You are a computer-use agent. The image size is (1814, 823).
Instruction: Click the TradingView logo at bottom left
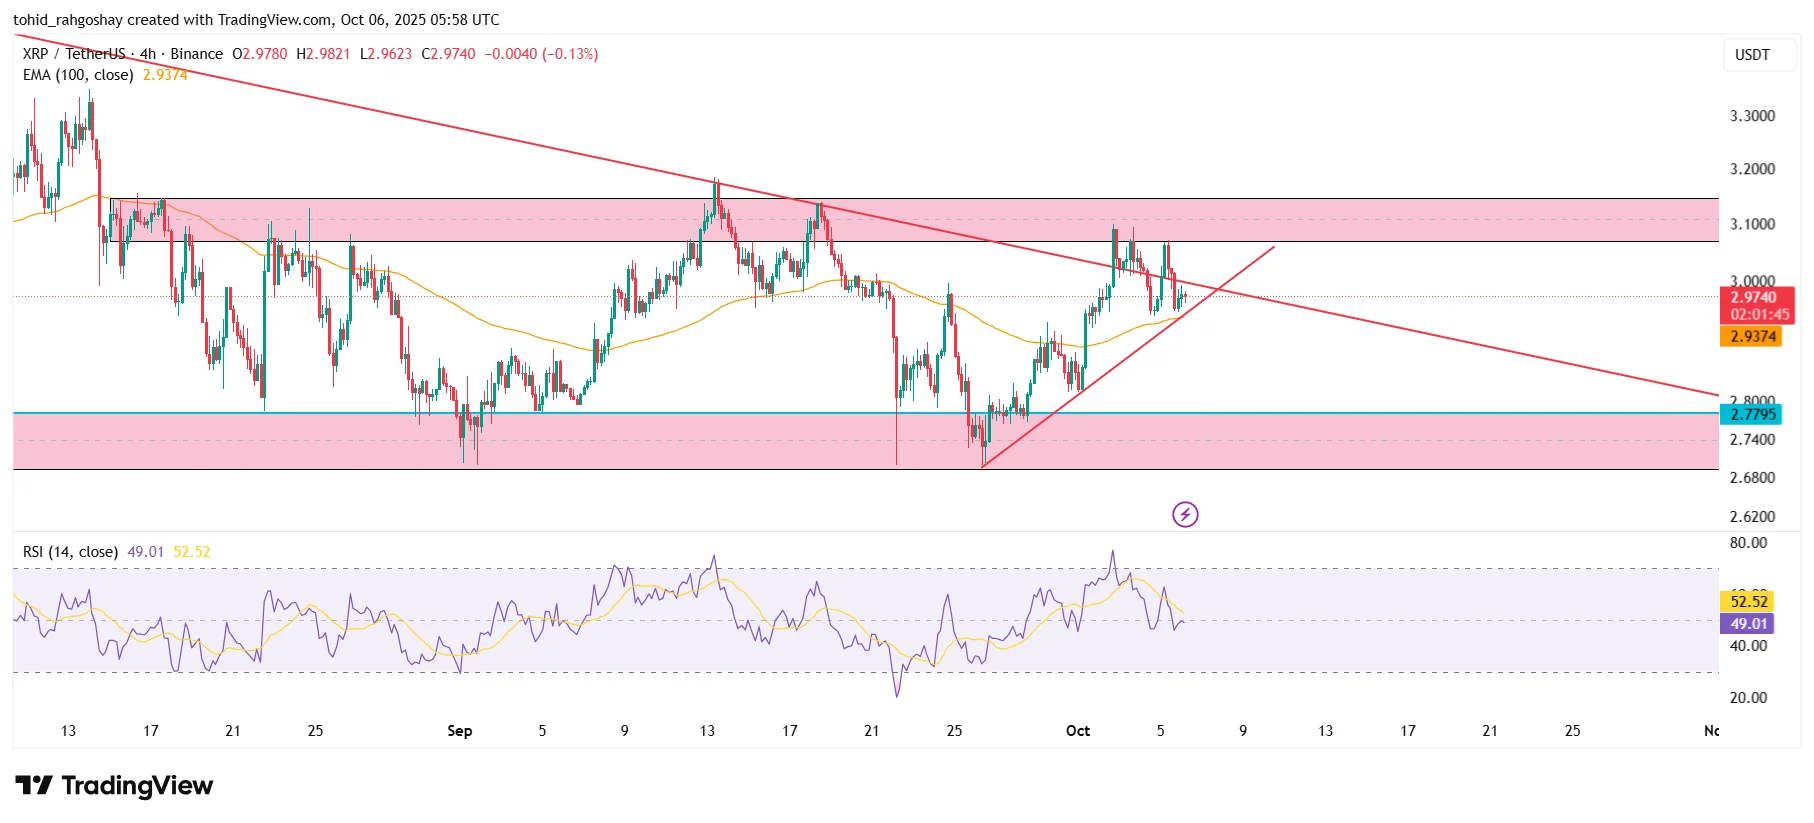(x=114, y=786)
